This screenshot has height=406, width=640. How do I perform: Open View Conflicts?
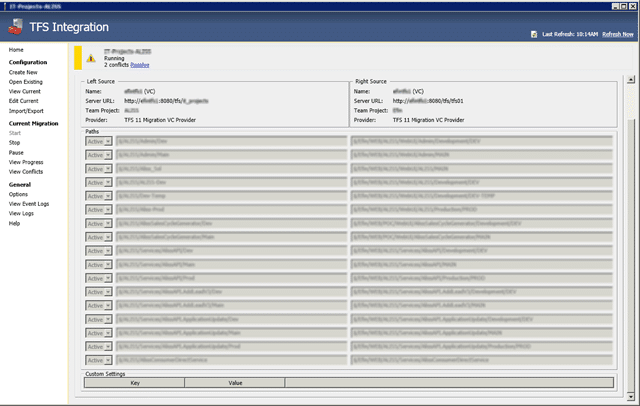click(26, 172)
